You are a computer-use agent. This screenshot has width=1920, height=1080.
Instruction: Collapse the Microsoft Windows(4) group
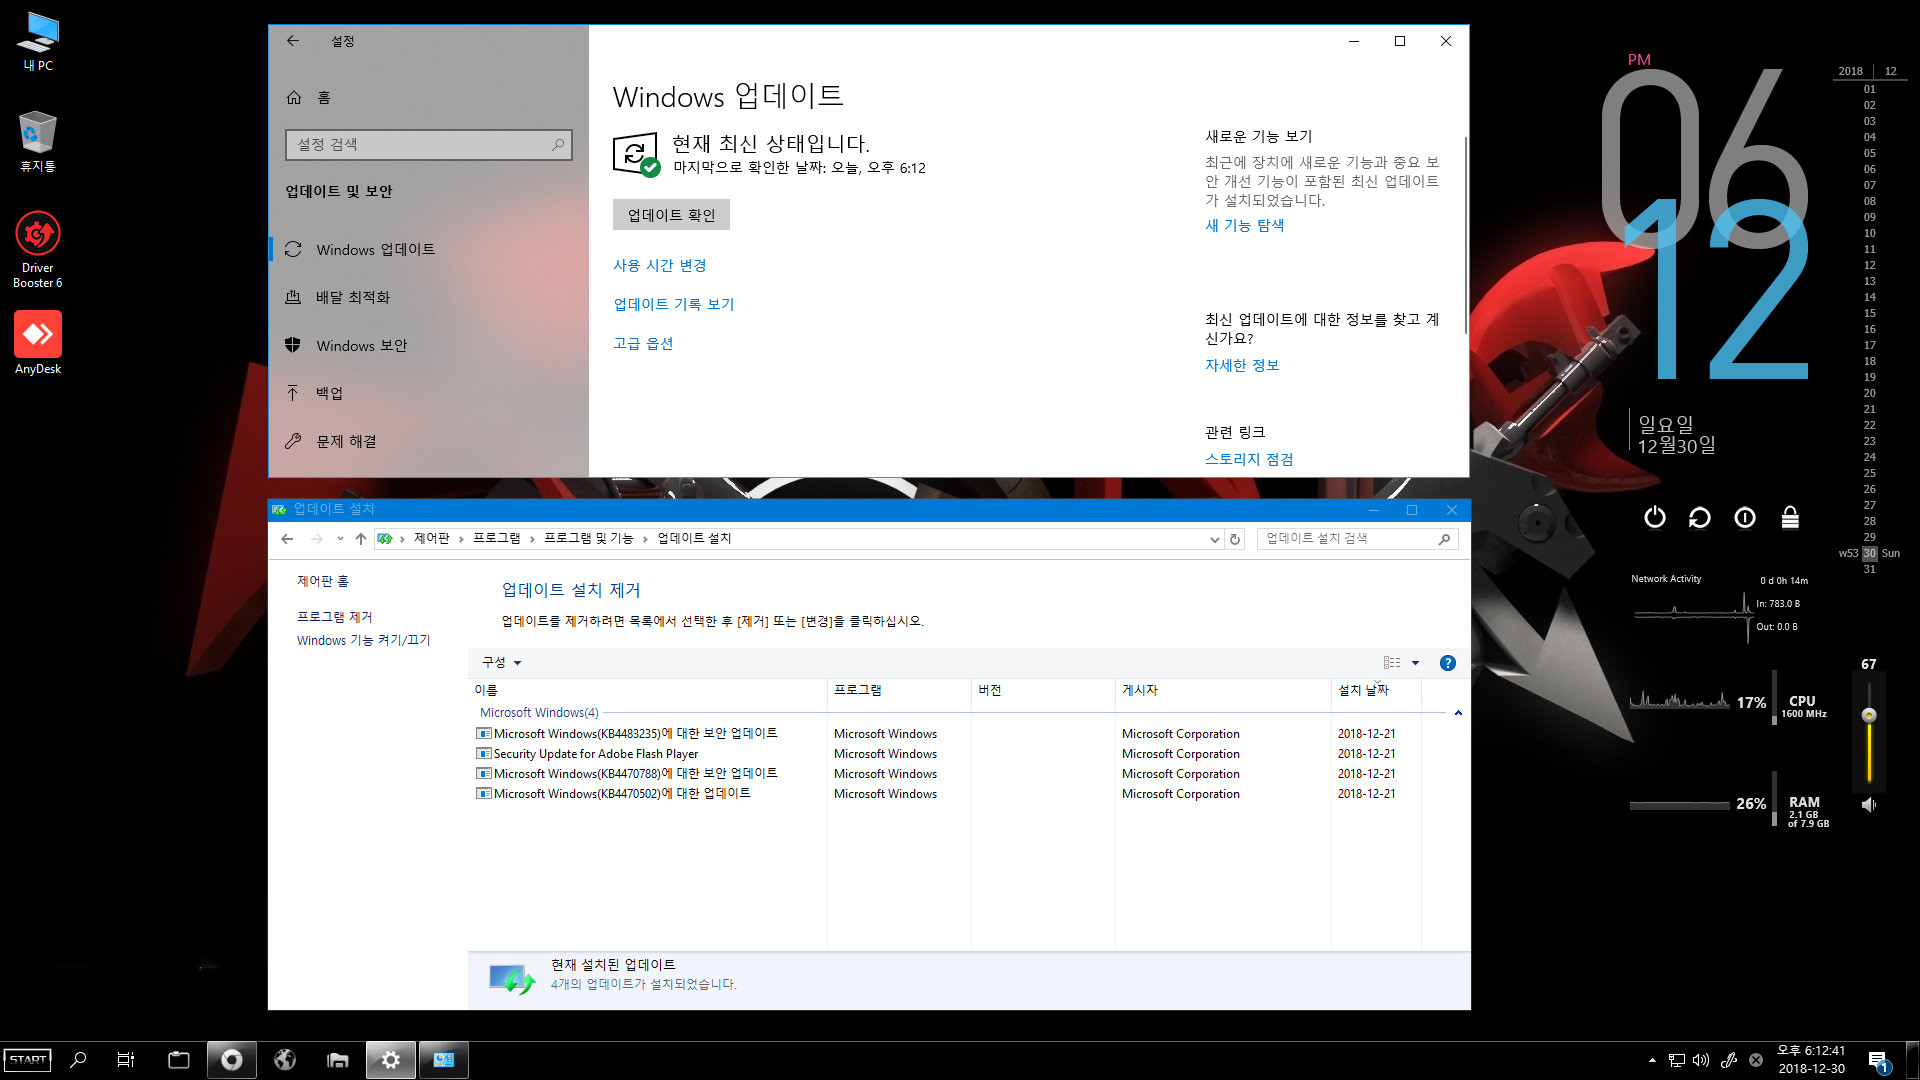[x=1458, y=713]
